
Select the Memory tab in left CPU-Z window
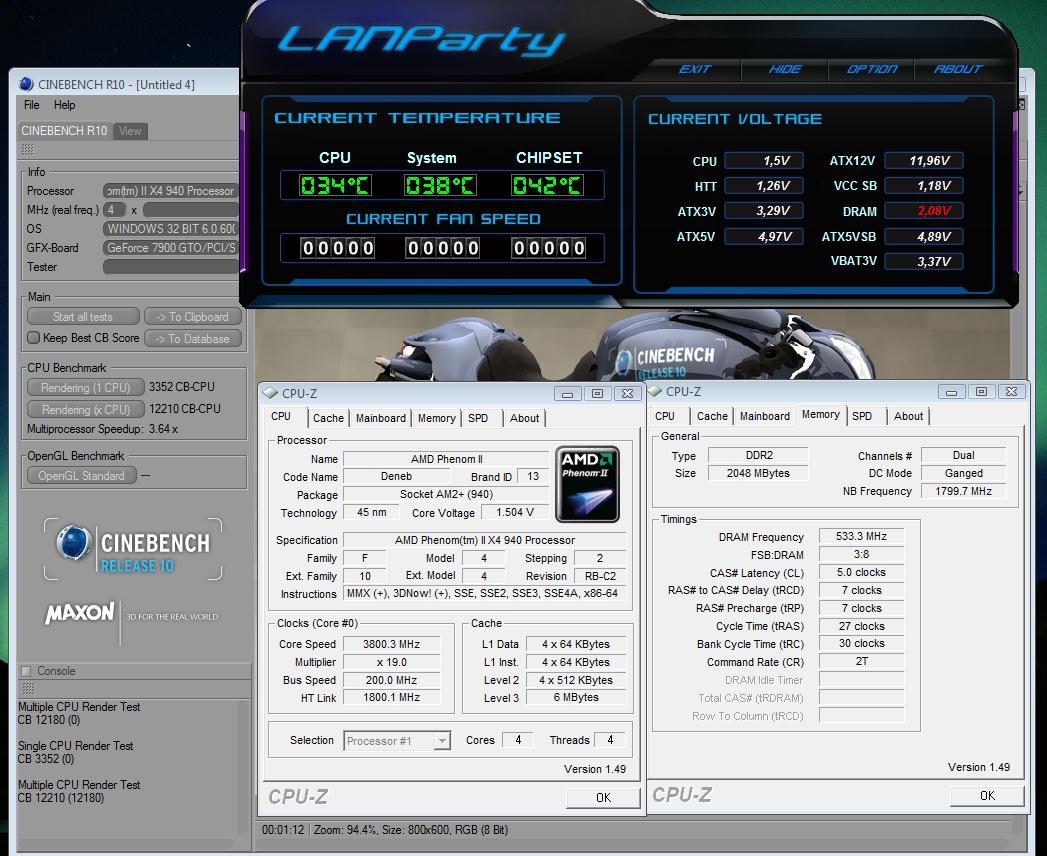437,418
